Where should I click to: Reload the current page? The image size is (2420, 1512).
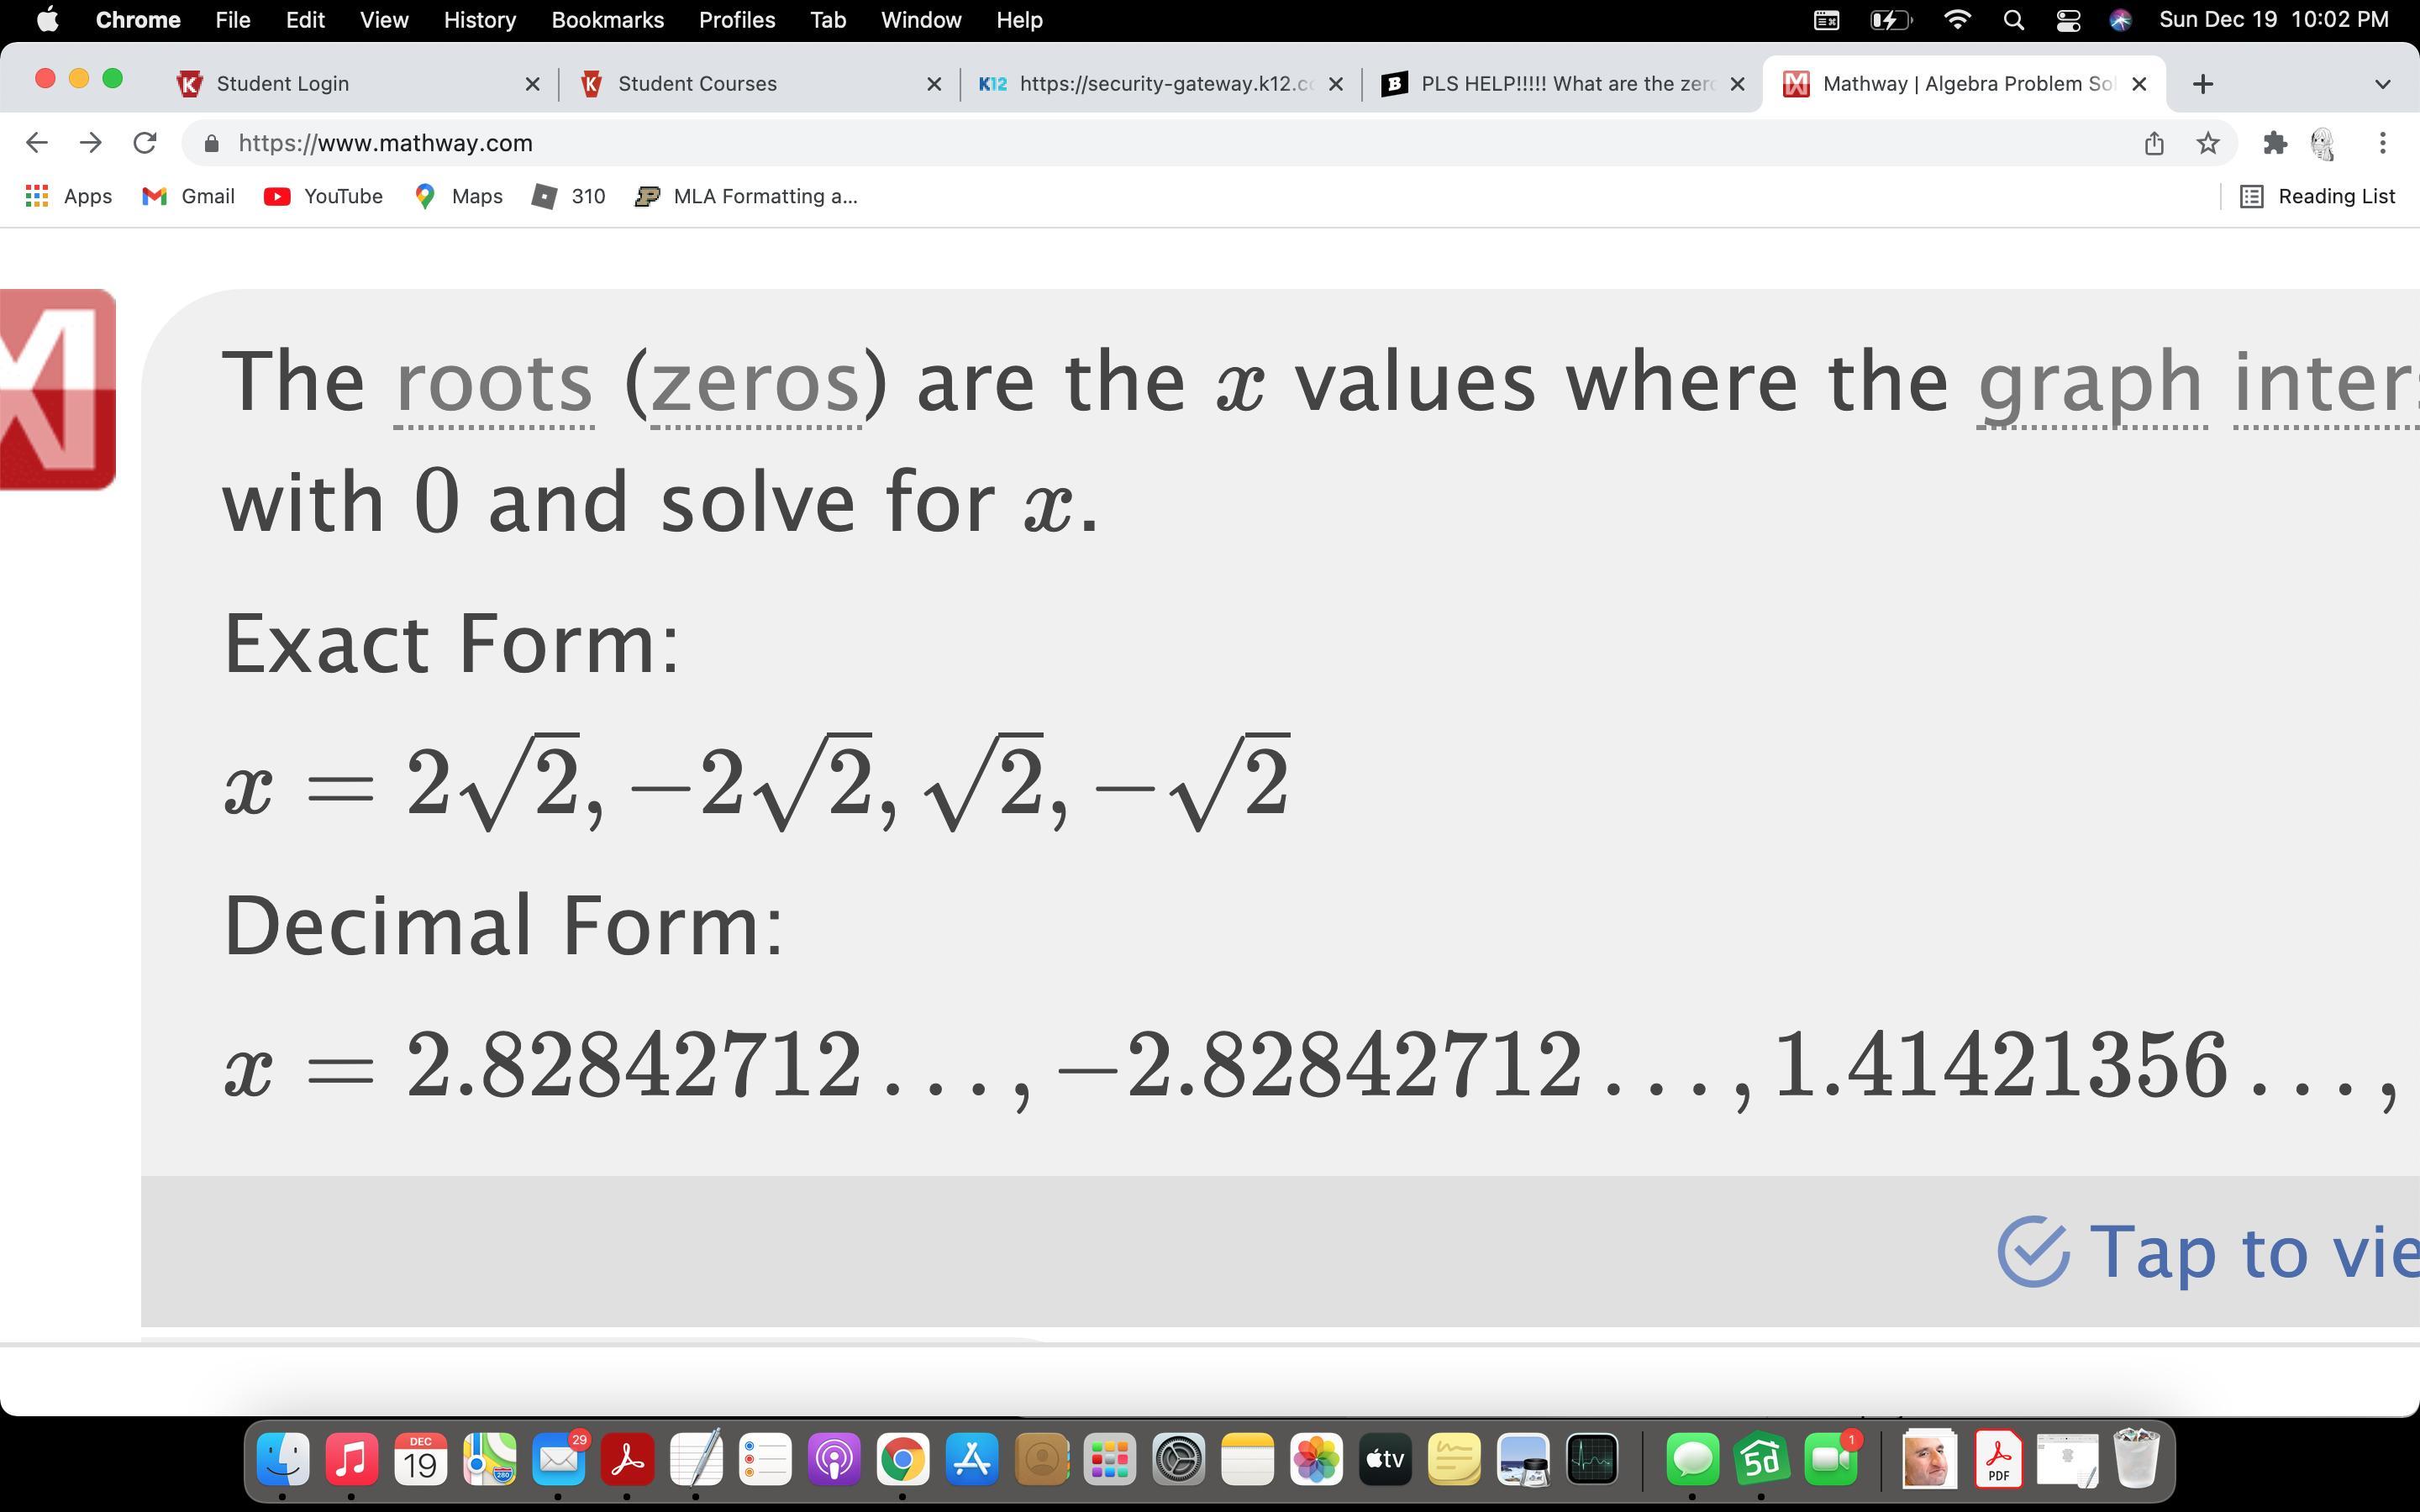click(x=145, y=143)
